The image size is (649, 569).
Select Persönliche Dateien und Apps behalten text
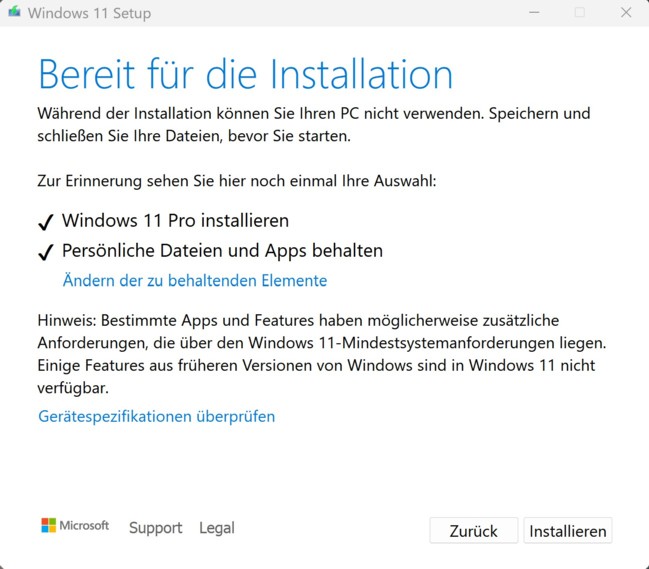point(222,251)
